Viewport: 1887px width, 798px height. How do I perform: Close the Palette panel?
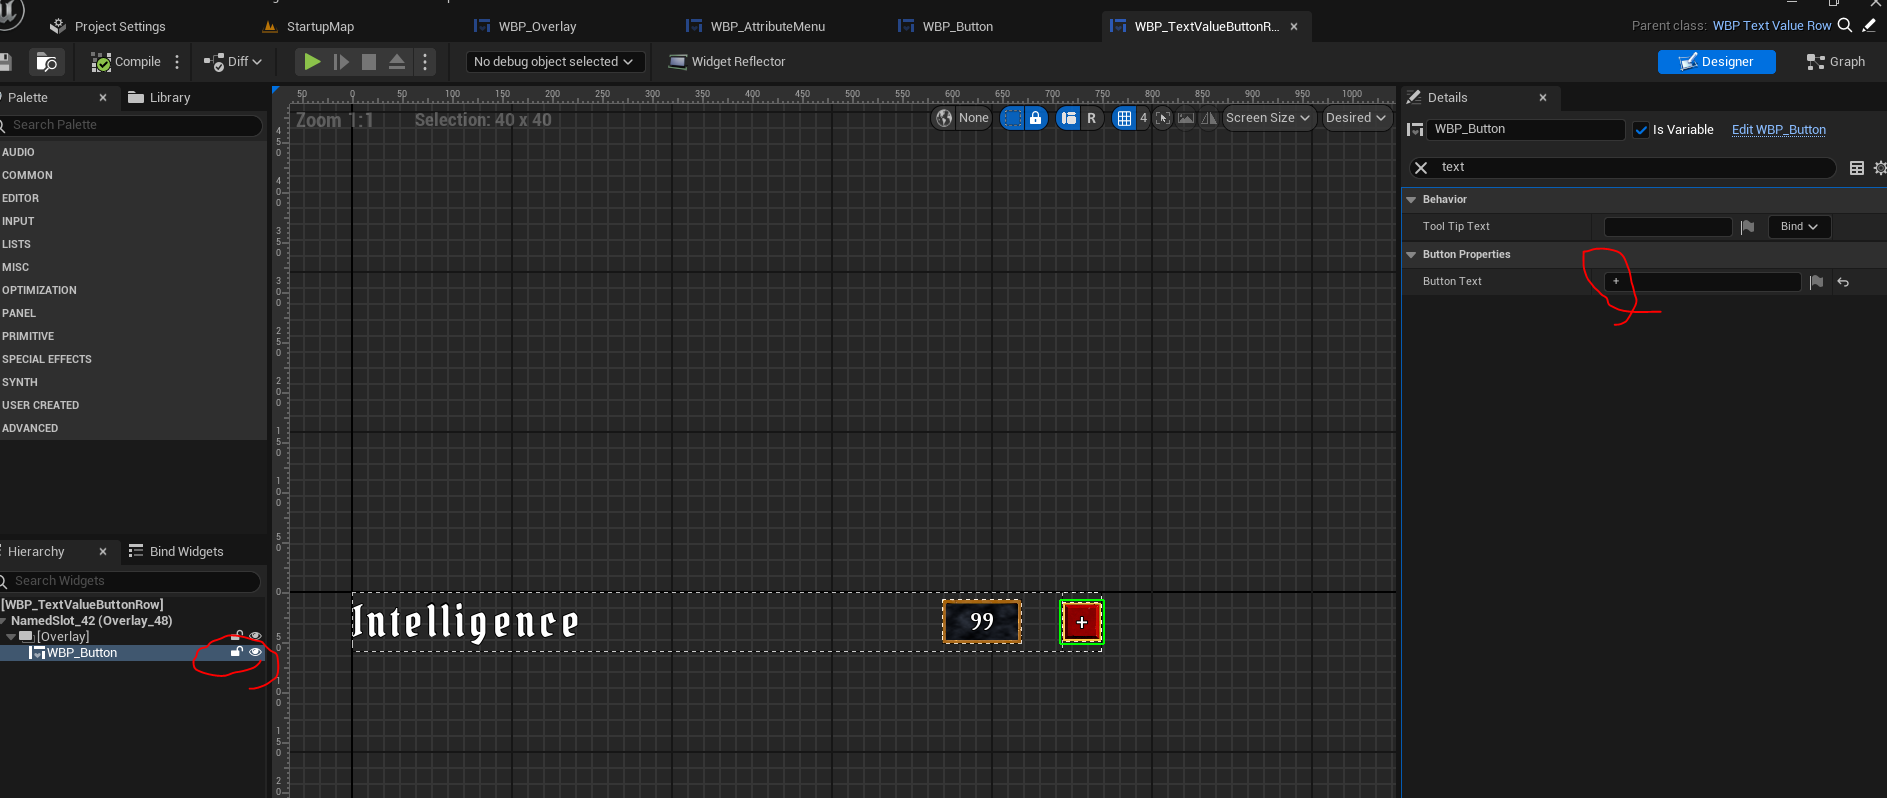click(x=103, y=98)
